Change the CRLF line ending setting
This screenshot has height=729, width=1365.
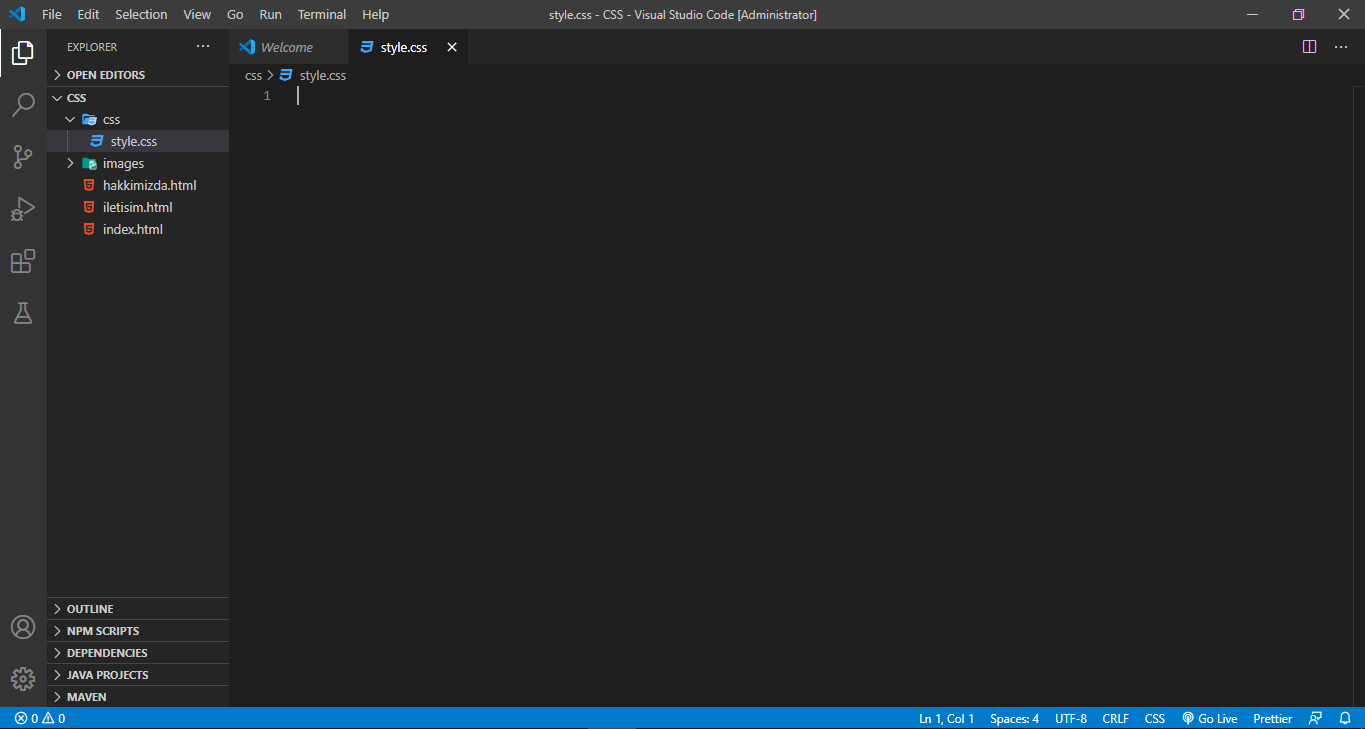pyautogui.click(x=1115, y=718)
